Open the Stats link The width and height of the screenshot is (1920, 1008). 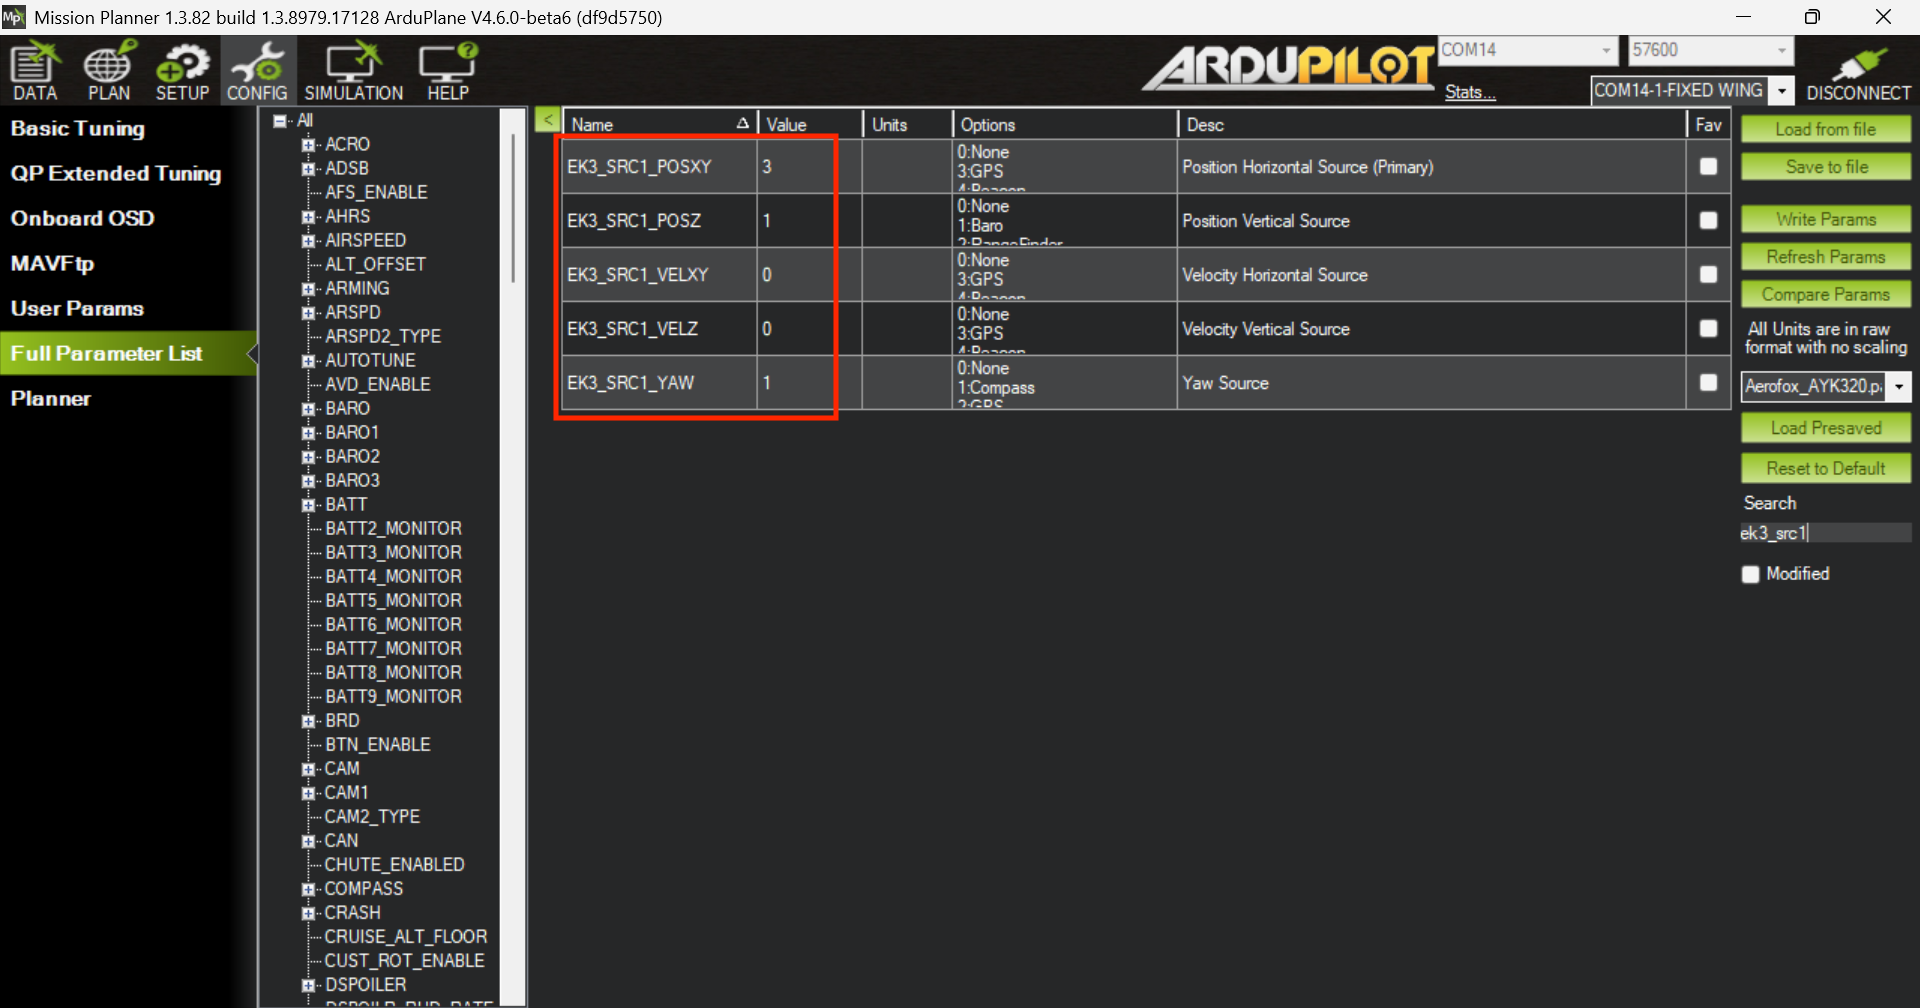point(1469,92)
